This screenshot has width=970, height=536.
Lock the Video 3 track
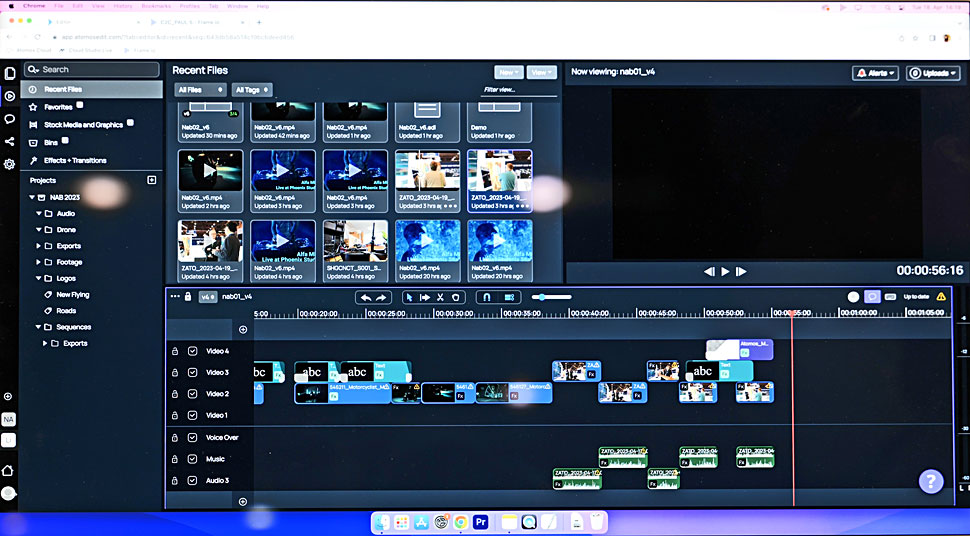tap(175, 373)
